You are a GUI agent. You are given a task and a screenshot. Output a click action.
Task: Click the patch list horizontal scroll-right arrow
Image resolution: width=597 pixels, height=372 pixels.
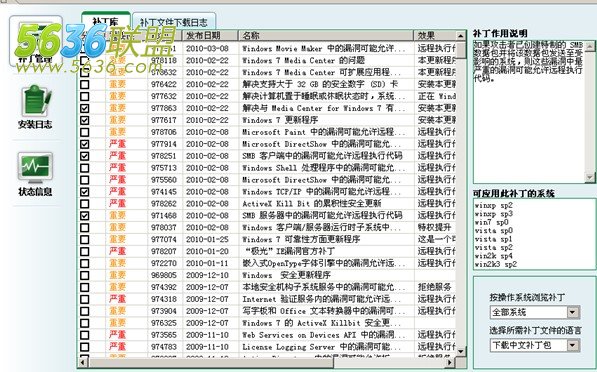coord(450,362)
